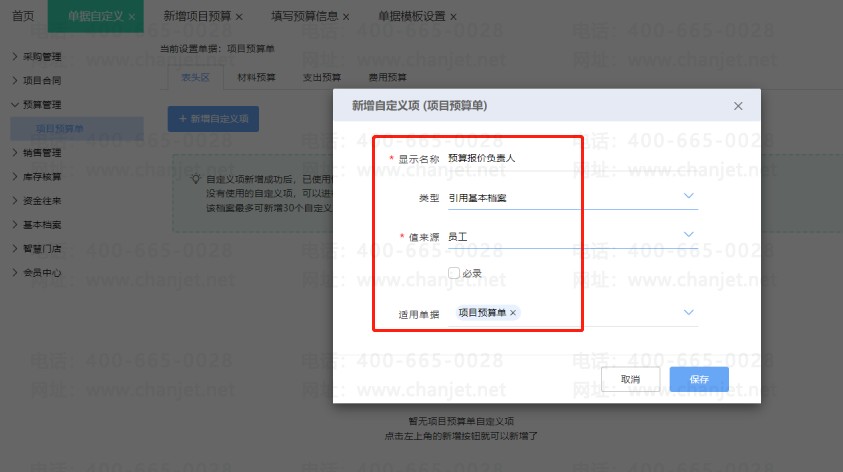Open the 值来源 dropdown arrow
This screenshot has width=843, height=472.
(x=688, y=234)
